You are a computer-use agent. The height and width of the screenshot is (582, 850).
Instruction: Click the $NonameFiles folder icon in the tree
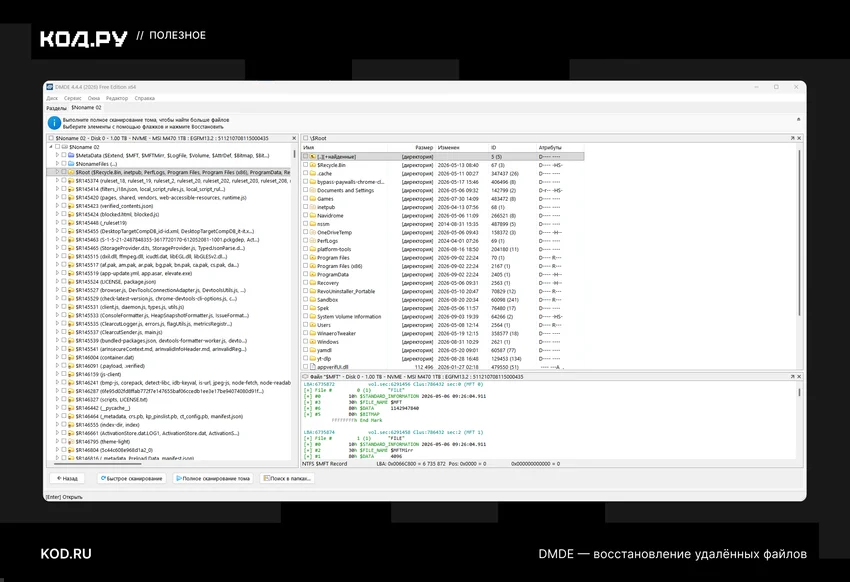coord(71,164)
